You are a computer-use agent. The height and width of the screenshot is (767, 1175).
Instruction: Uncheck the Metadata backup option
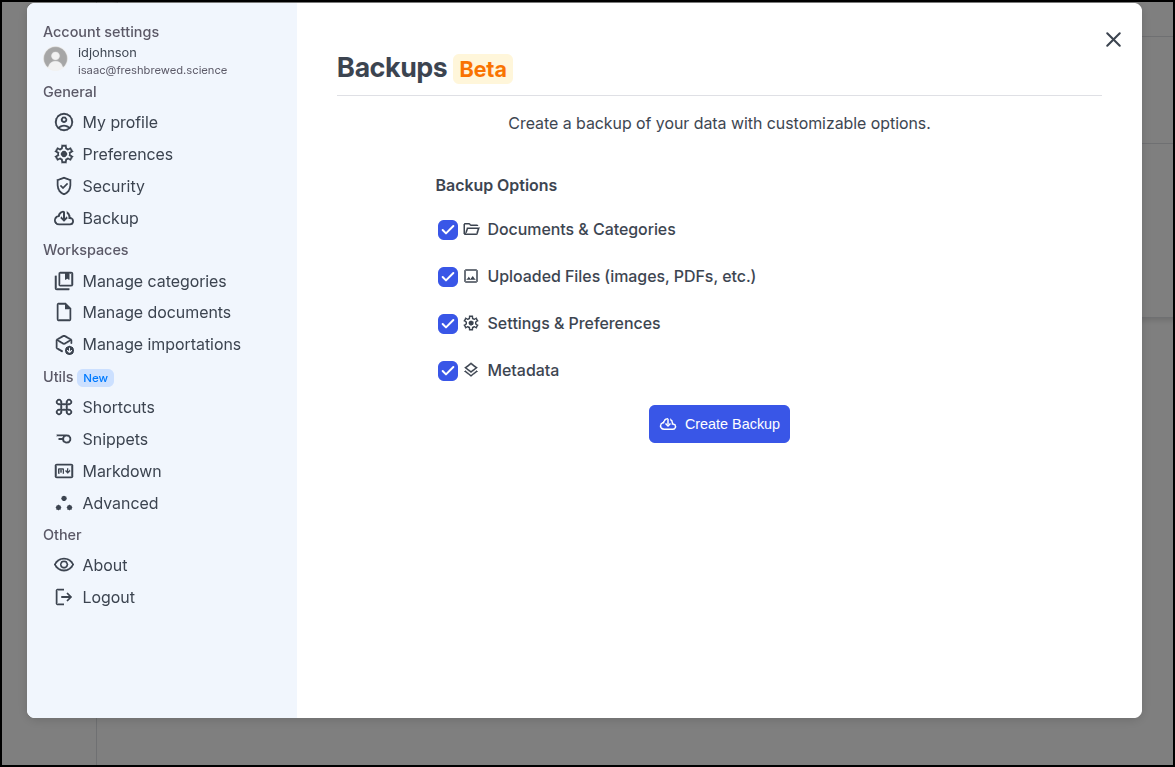coord(448,371)
